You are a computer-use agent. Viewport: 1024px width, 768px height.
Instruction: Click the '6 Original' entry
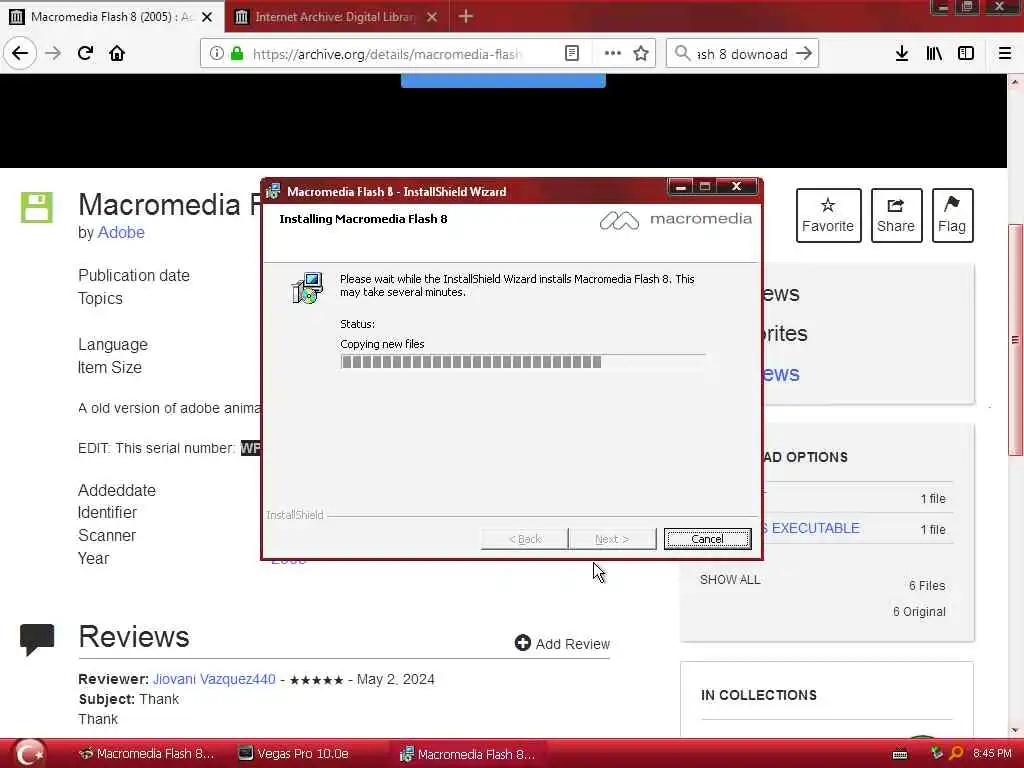(919, 612)
